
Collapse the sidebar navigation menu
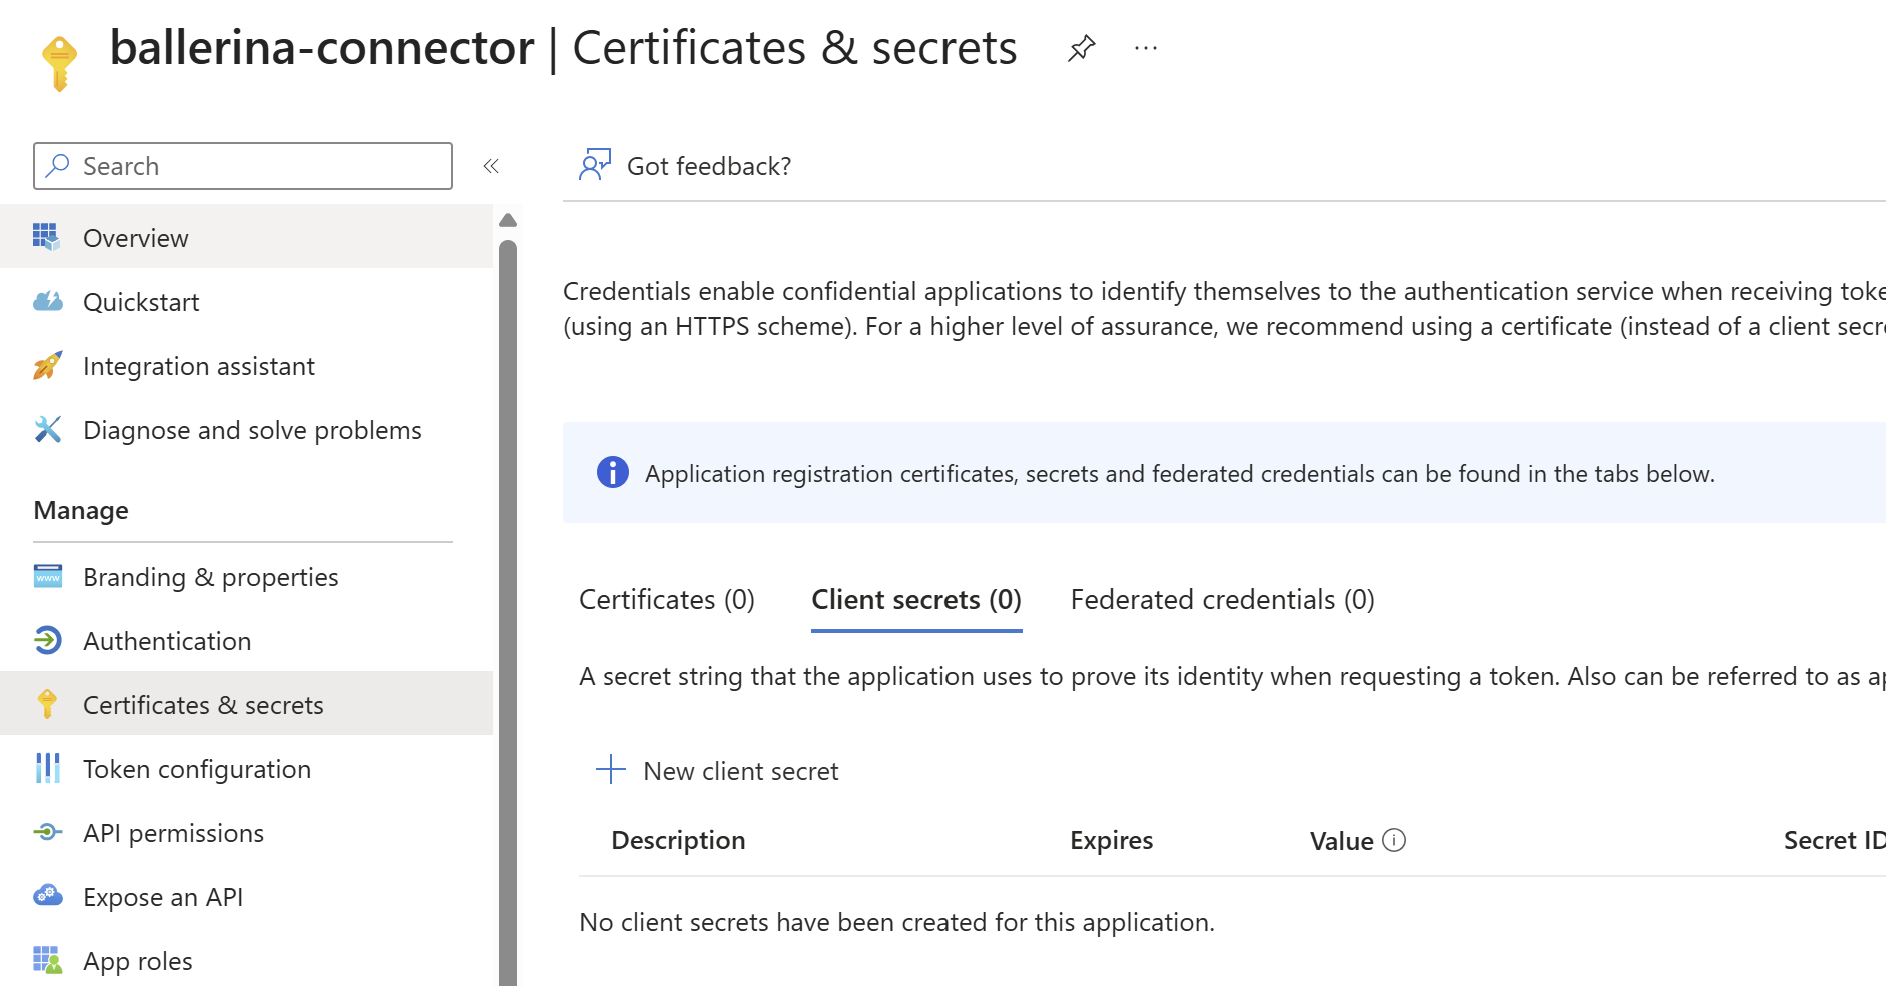[x=491, y=166]
